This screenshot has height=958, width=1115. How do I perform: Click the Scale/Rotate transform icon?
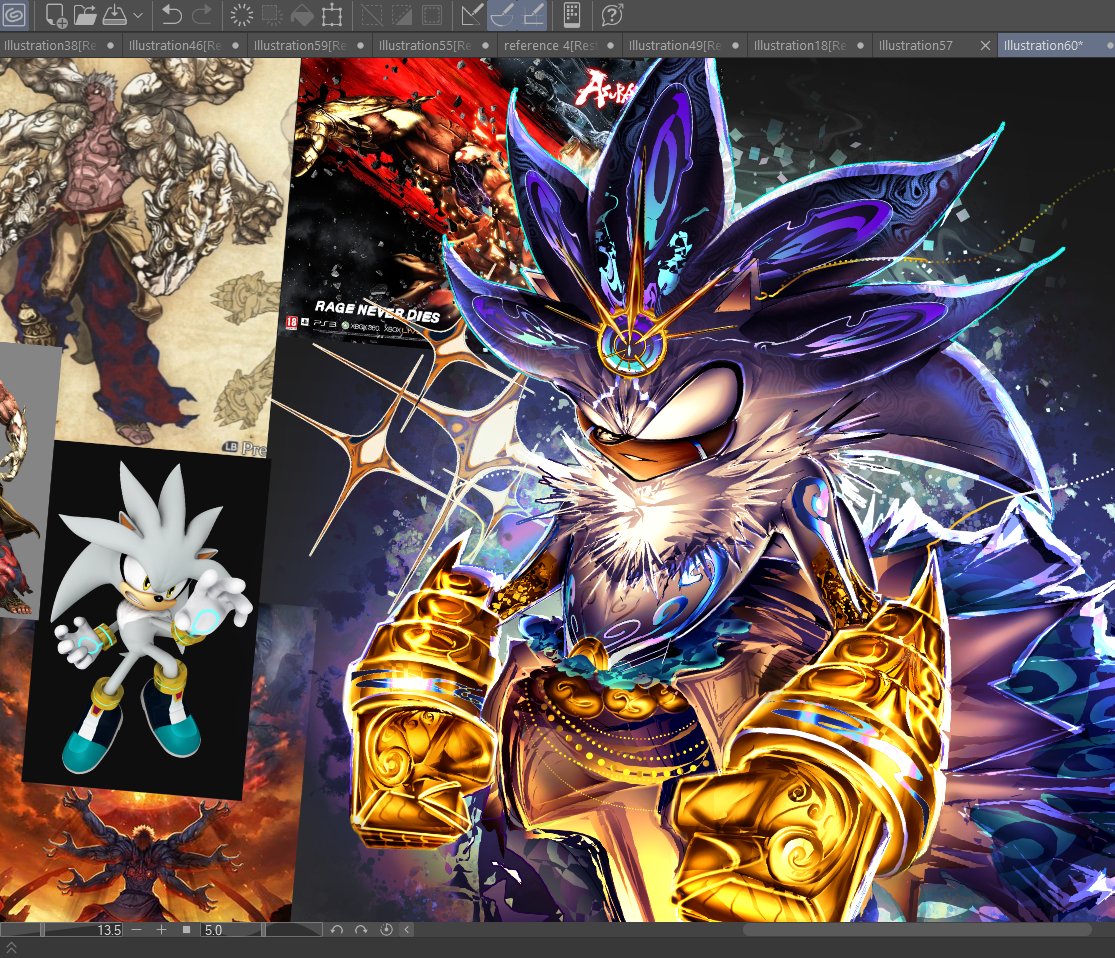(x=332, y=14)
